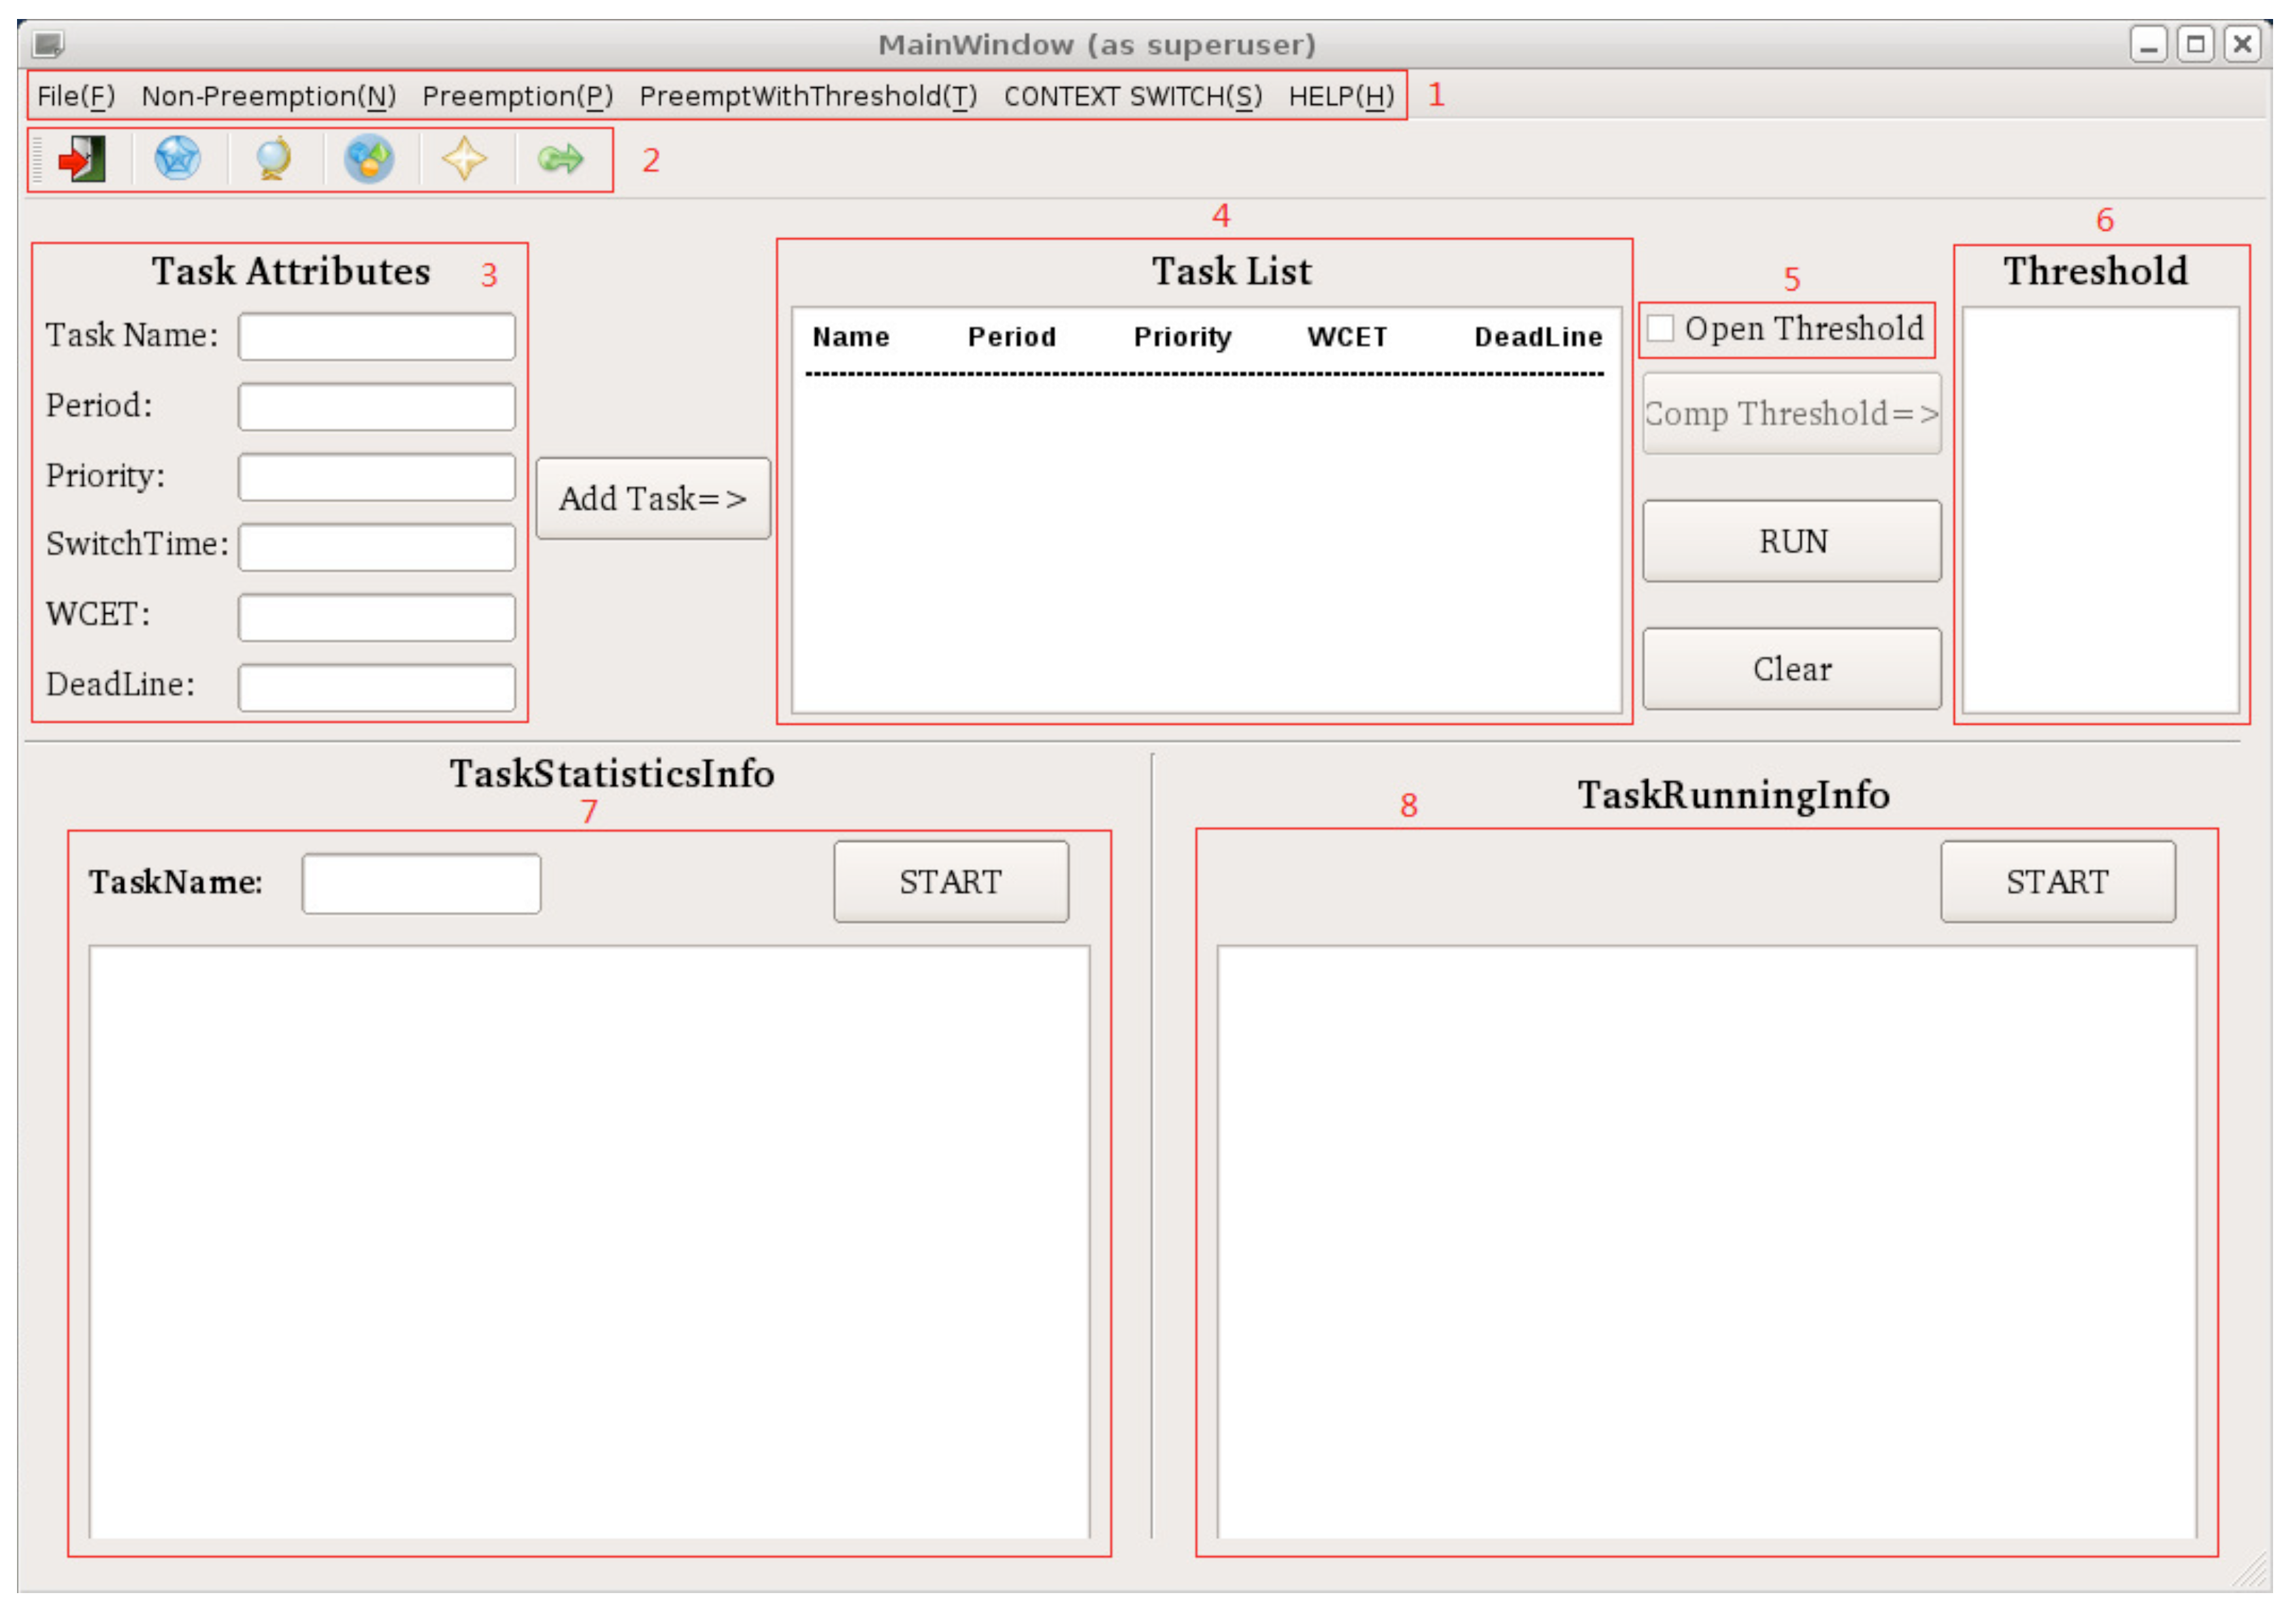2296x1618 pixels.
Task: Click the green forward arrow icon
Action: [560, 159]
